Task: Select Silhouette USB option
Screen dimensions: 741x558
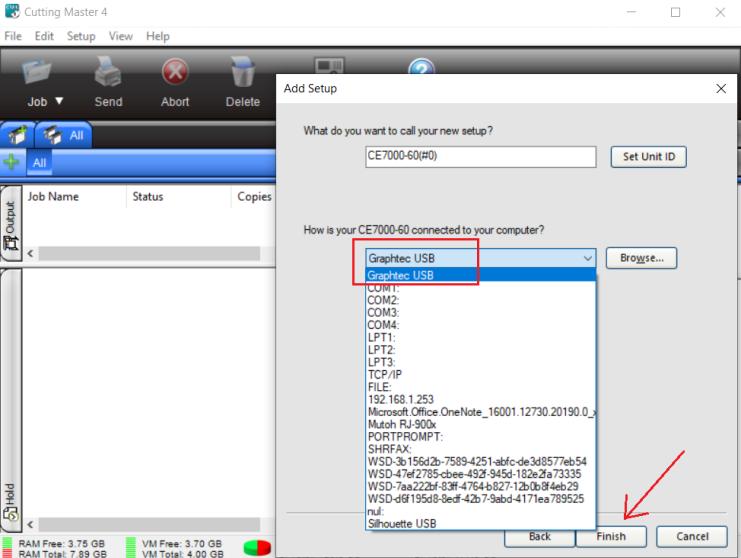Action: point(481,524)
